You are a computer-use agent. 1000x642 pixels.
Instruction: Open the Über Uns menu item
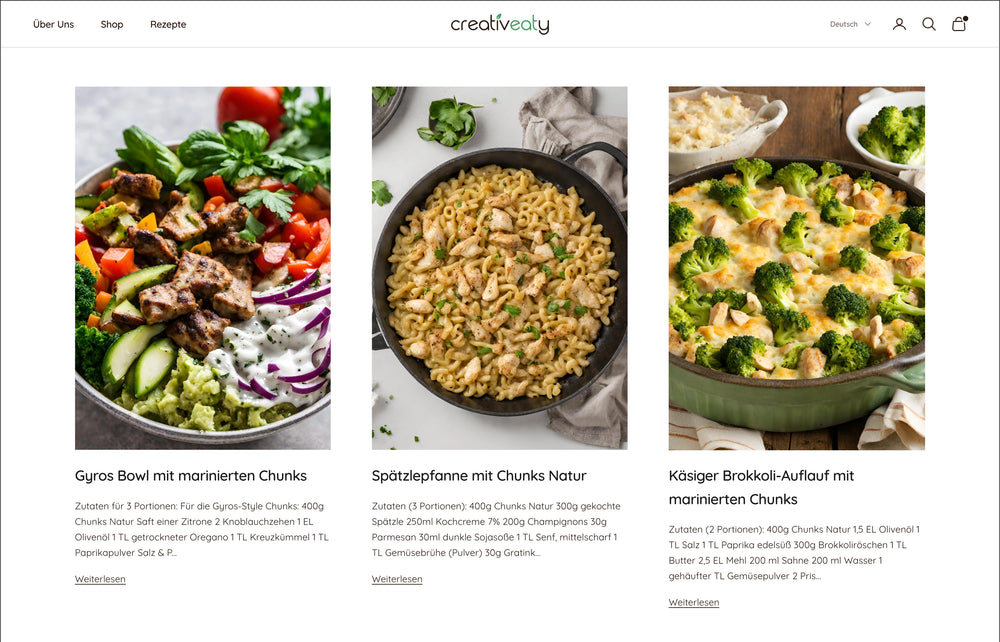[x=54, y=24]
